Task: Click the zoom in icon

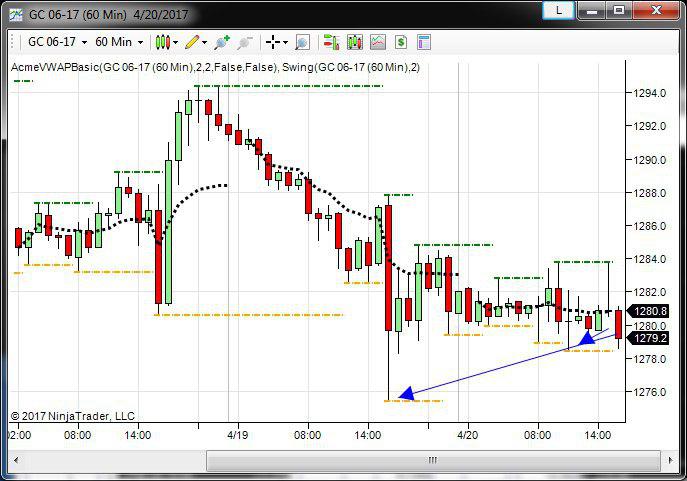Action: point(221,42)
